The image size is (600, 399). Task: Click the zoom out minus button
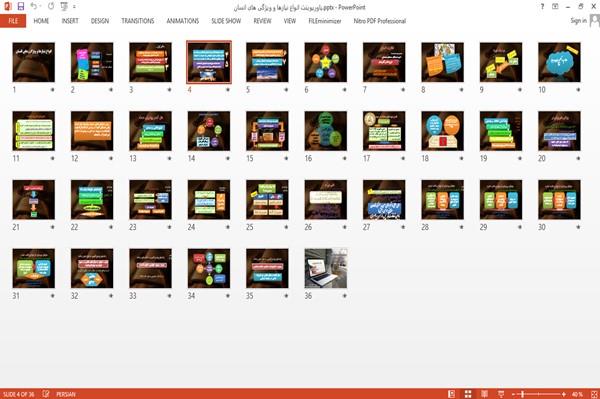pyautogui.click(x=514, y=394)
